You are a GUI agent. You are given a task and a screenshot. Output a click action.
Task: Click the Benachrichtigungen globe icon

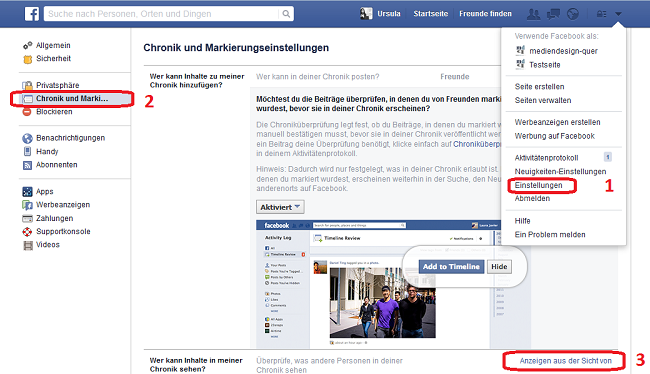click(x=27, y=138)
